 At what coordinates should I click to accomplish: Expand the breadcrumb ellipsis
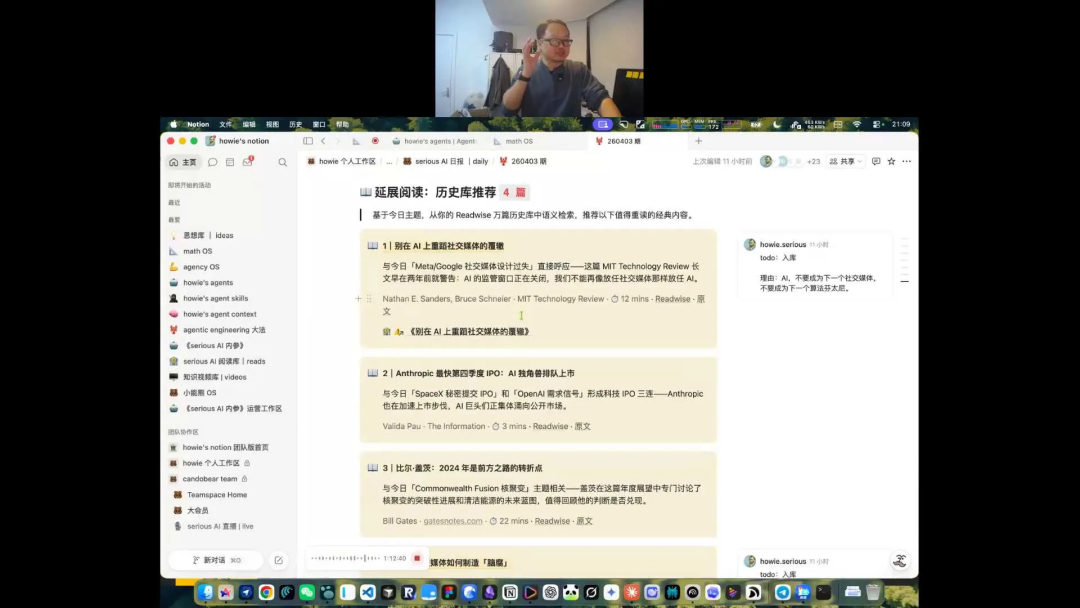389,161
